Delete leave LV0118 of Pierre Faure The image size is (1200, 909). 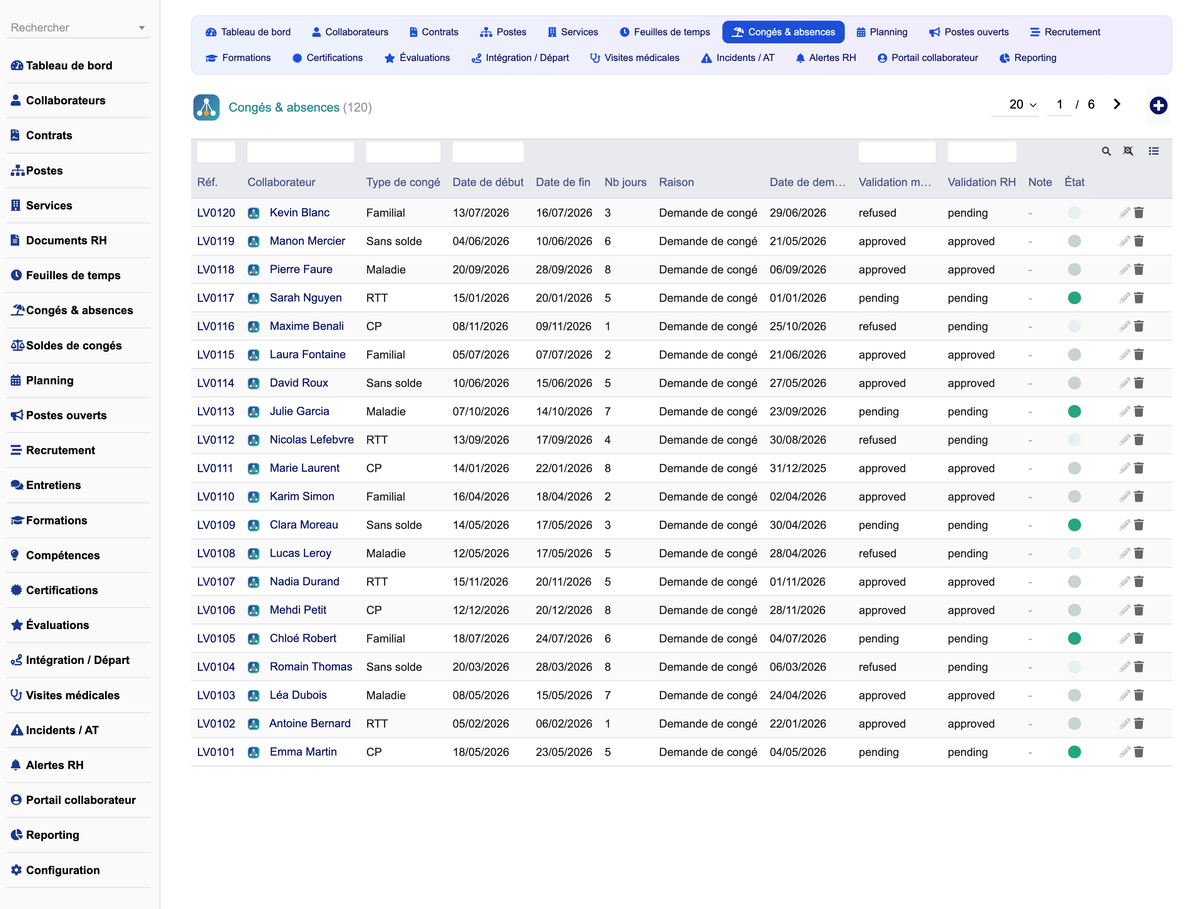[1139, 269]
